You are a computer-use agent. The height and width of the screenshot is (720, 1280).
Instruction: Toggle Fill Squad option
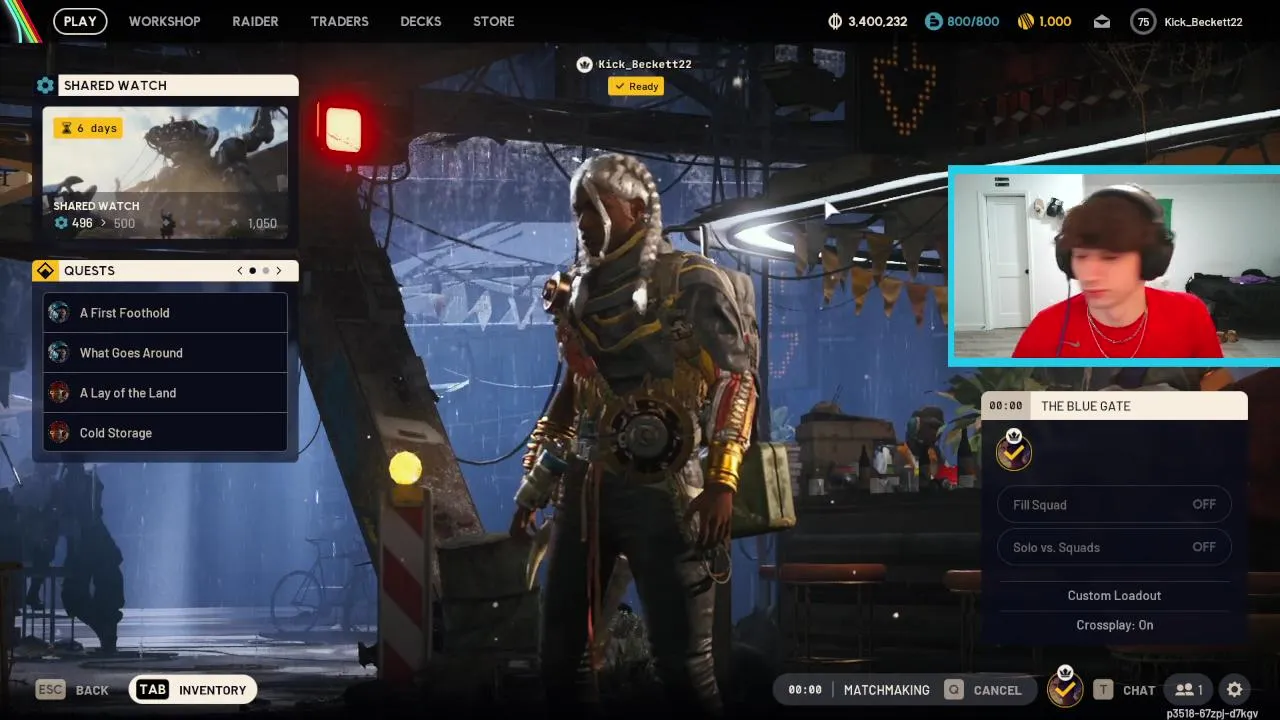click(x=1114, y=505)
